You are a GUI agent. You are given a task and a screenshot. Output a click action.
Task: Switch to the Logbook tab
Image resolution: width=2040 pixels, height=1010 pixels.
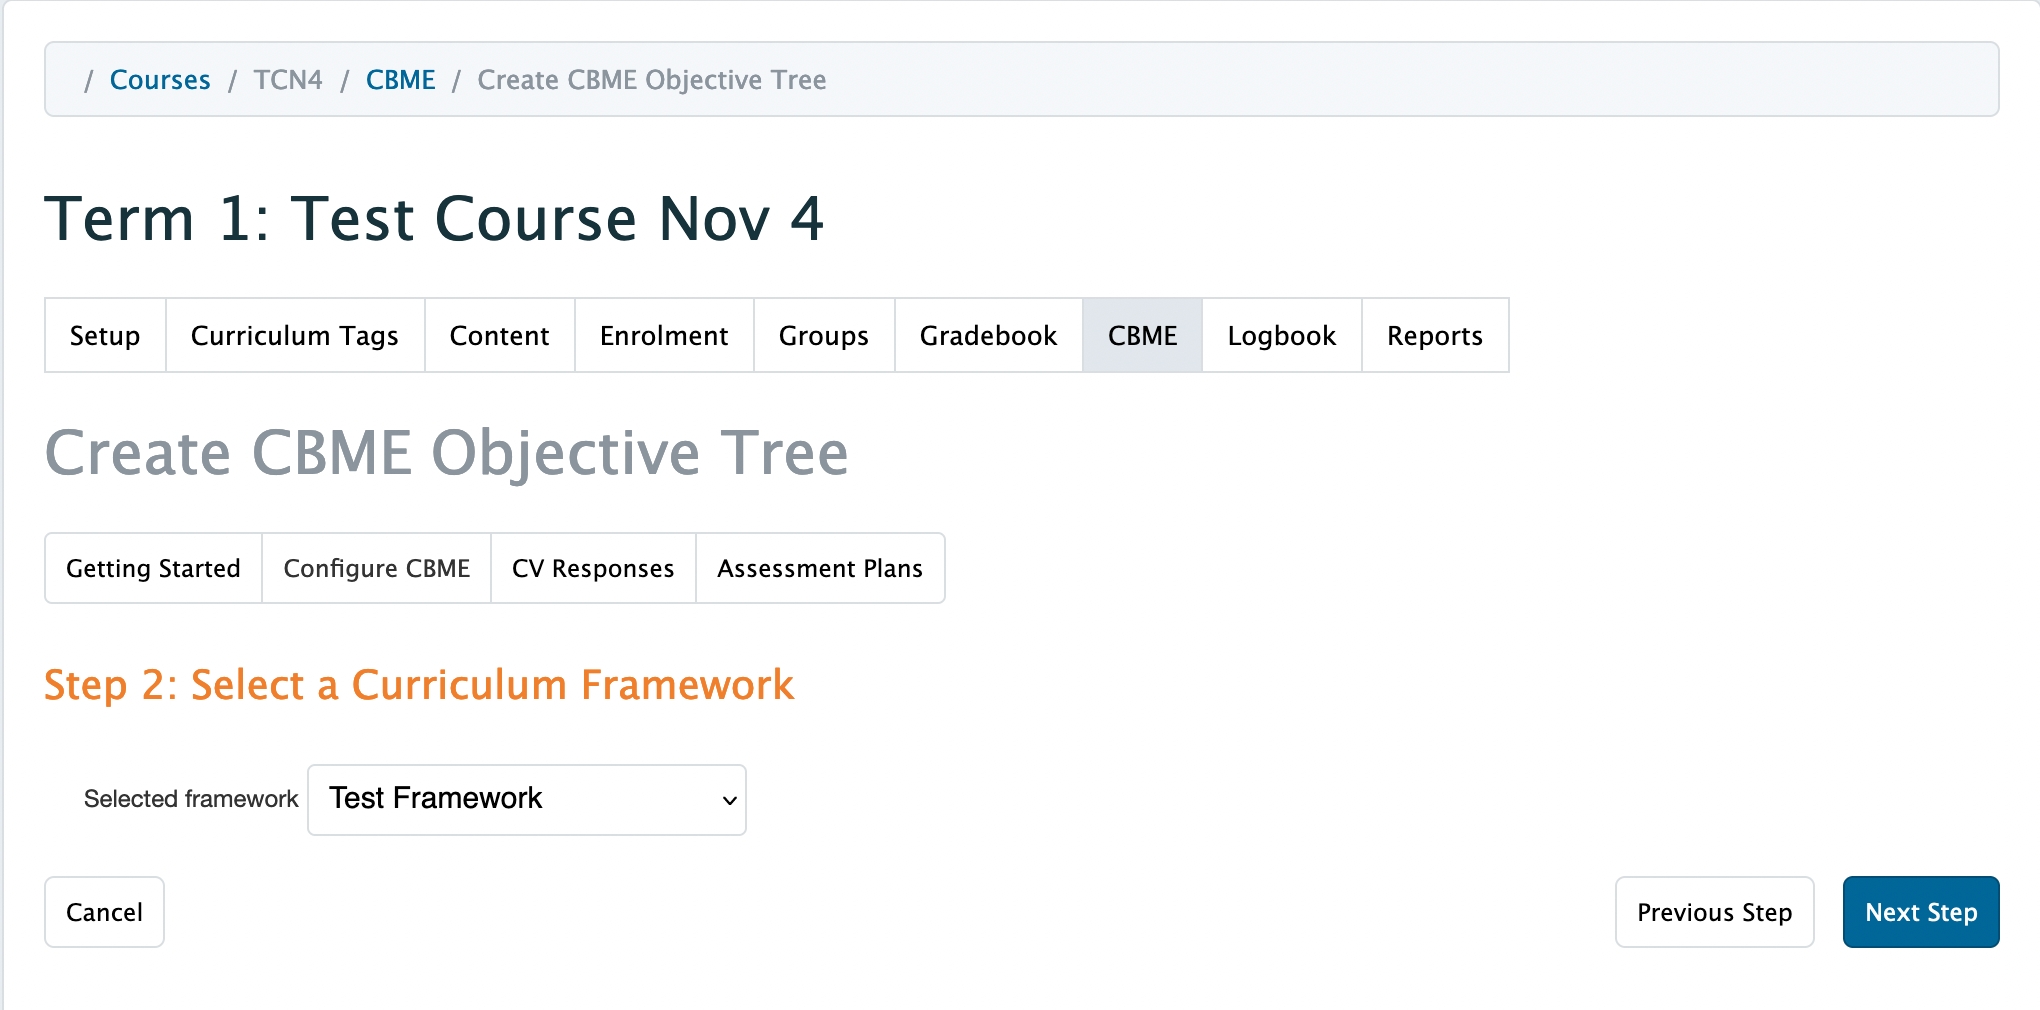[1281, 336]
